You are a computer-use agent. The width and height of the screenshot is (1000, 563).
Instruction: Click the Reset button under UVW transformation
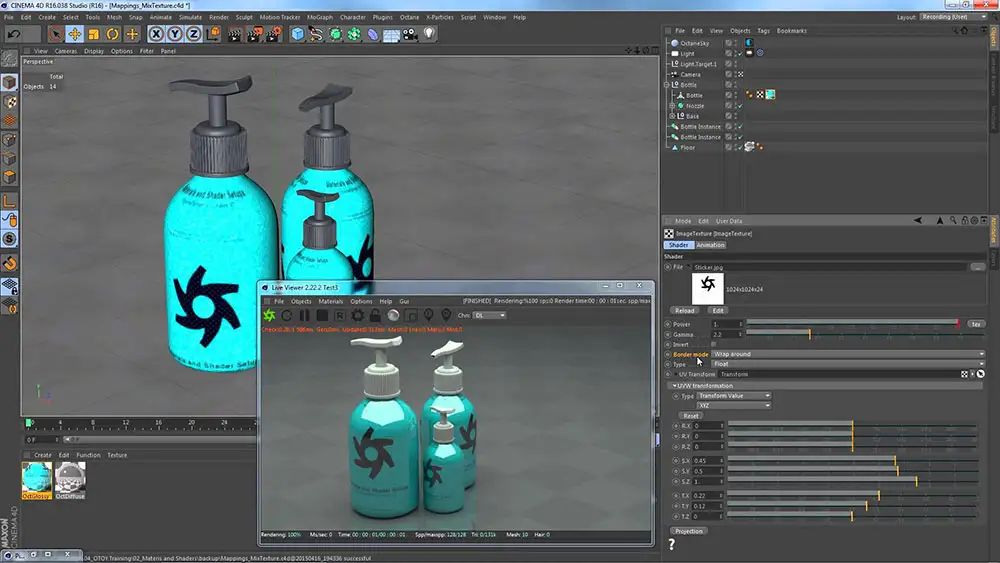pyautogui.click(x=691, y=416)
